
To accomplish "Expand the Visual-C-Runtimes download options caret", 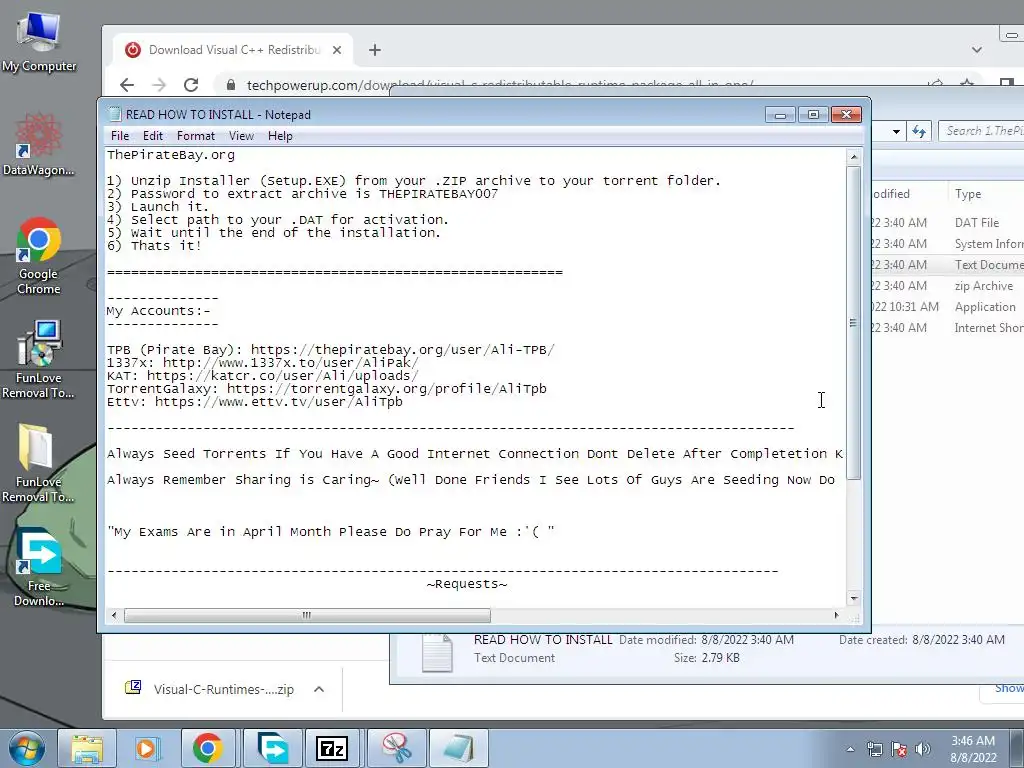I will click(x=319, y=689).
